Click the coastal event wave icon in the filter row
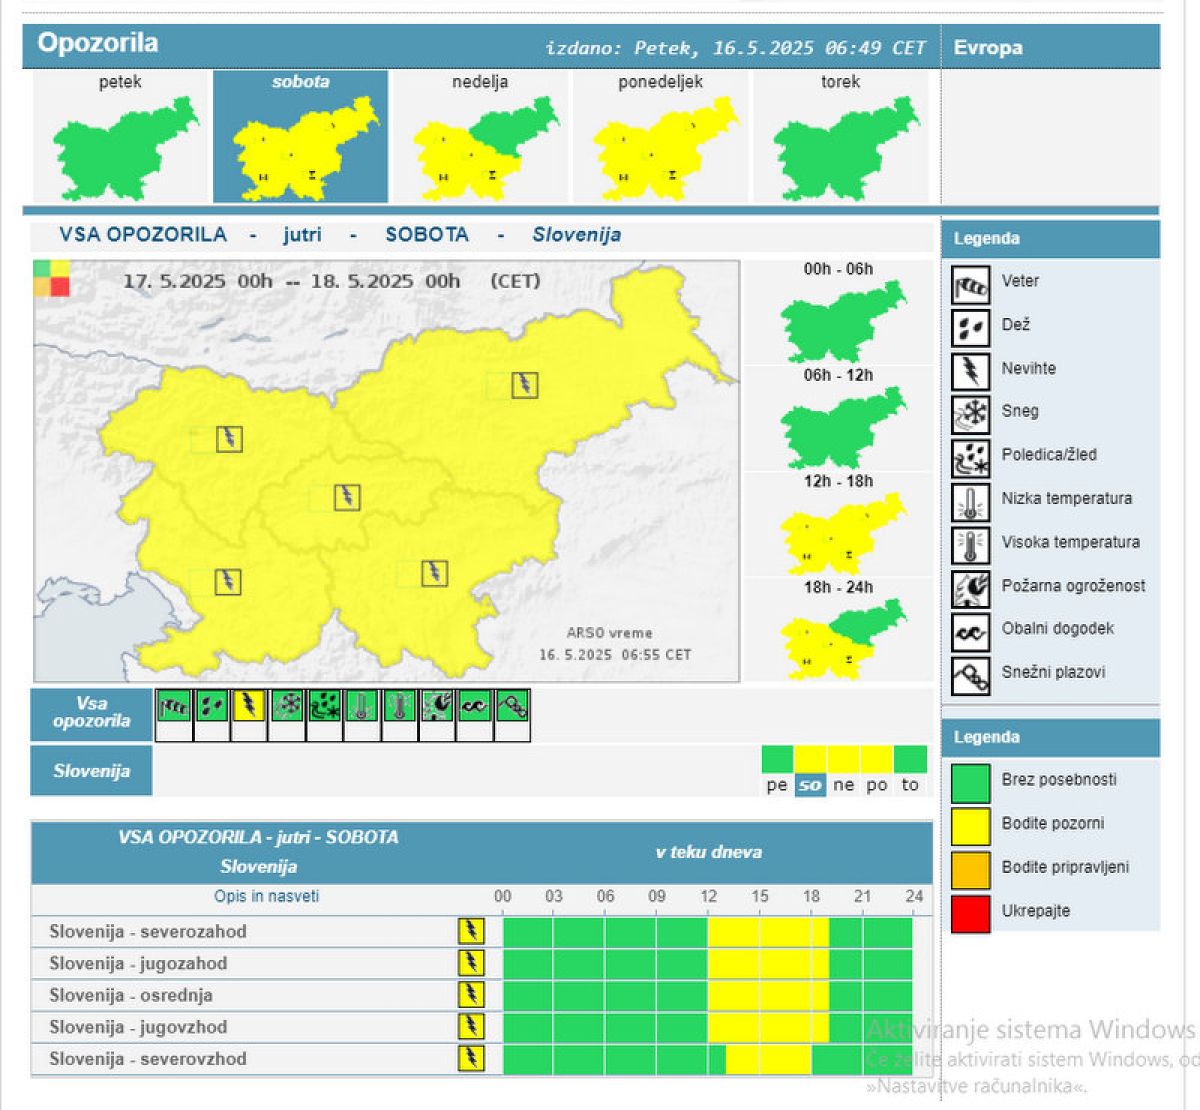 click(x=474, y=706)
